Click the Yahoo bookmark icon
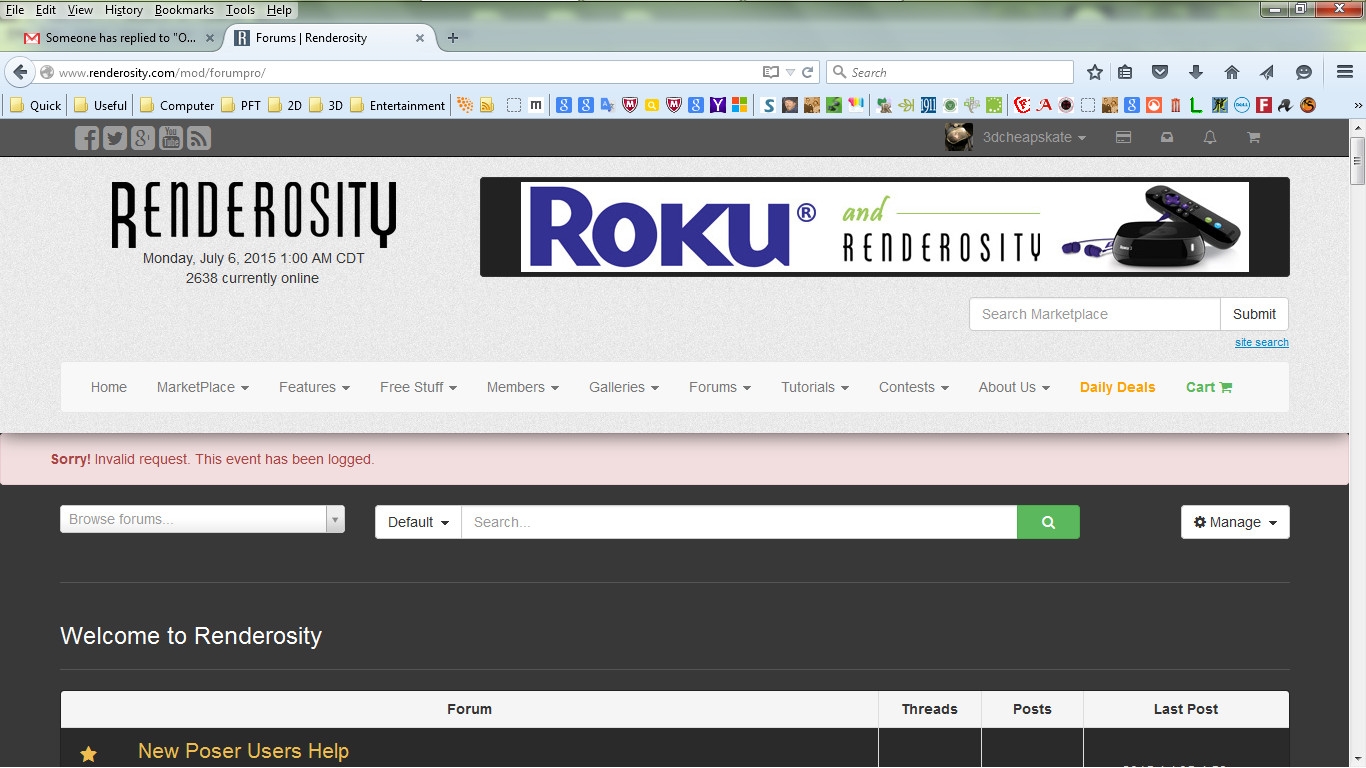 click(x=718, y=105)
